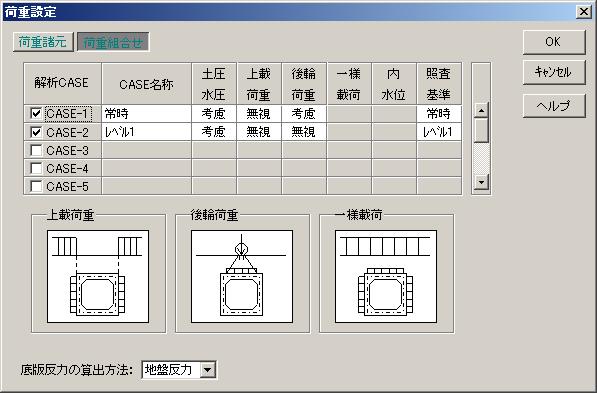
Task: Uncheck the CASE-2 checkbox
Action: [x=36, y=132]
